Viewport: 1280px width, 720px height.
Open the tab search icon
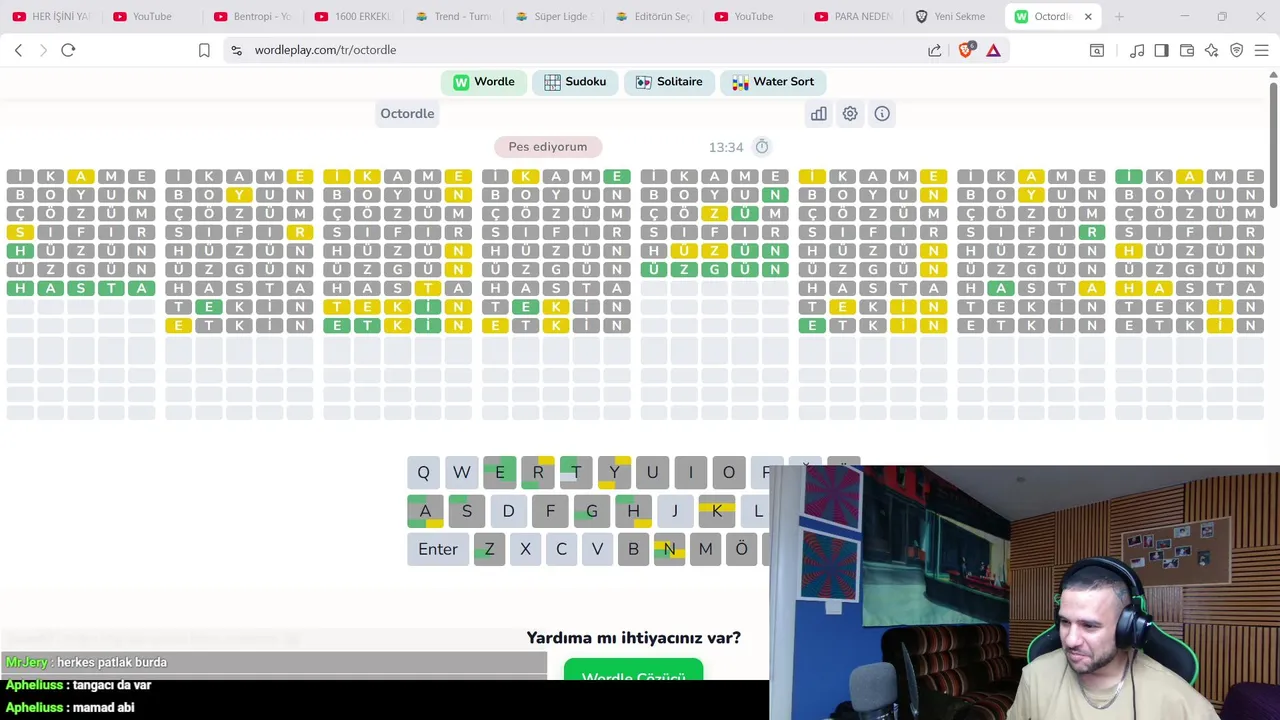pyautogui.click(x=1097, y=50)
